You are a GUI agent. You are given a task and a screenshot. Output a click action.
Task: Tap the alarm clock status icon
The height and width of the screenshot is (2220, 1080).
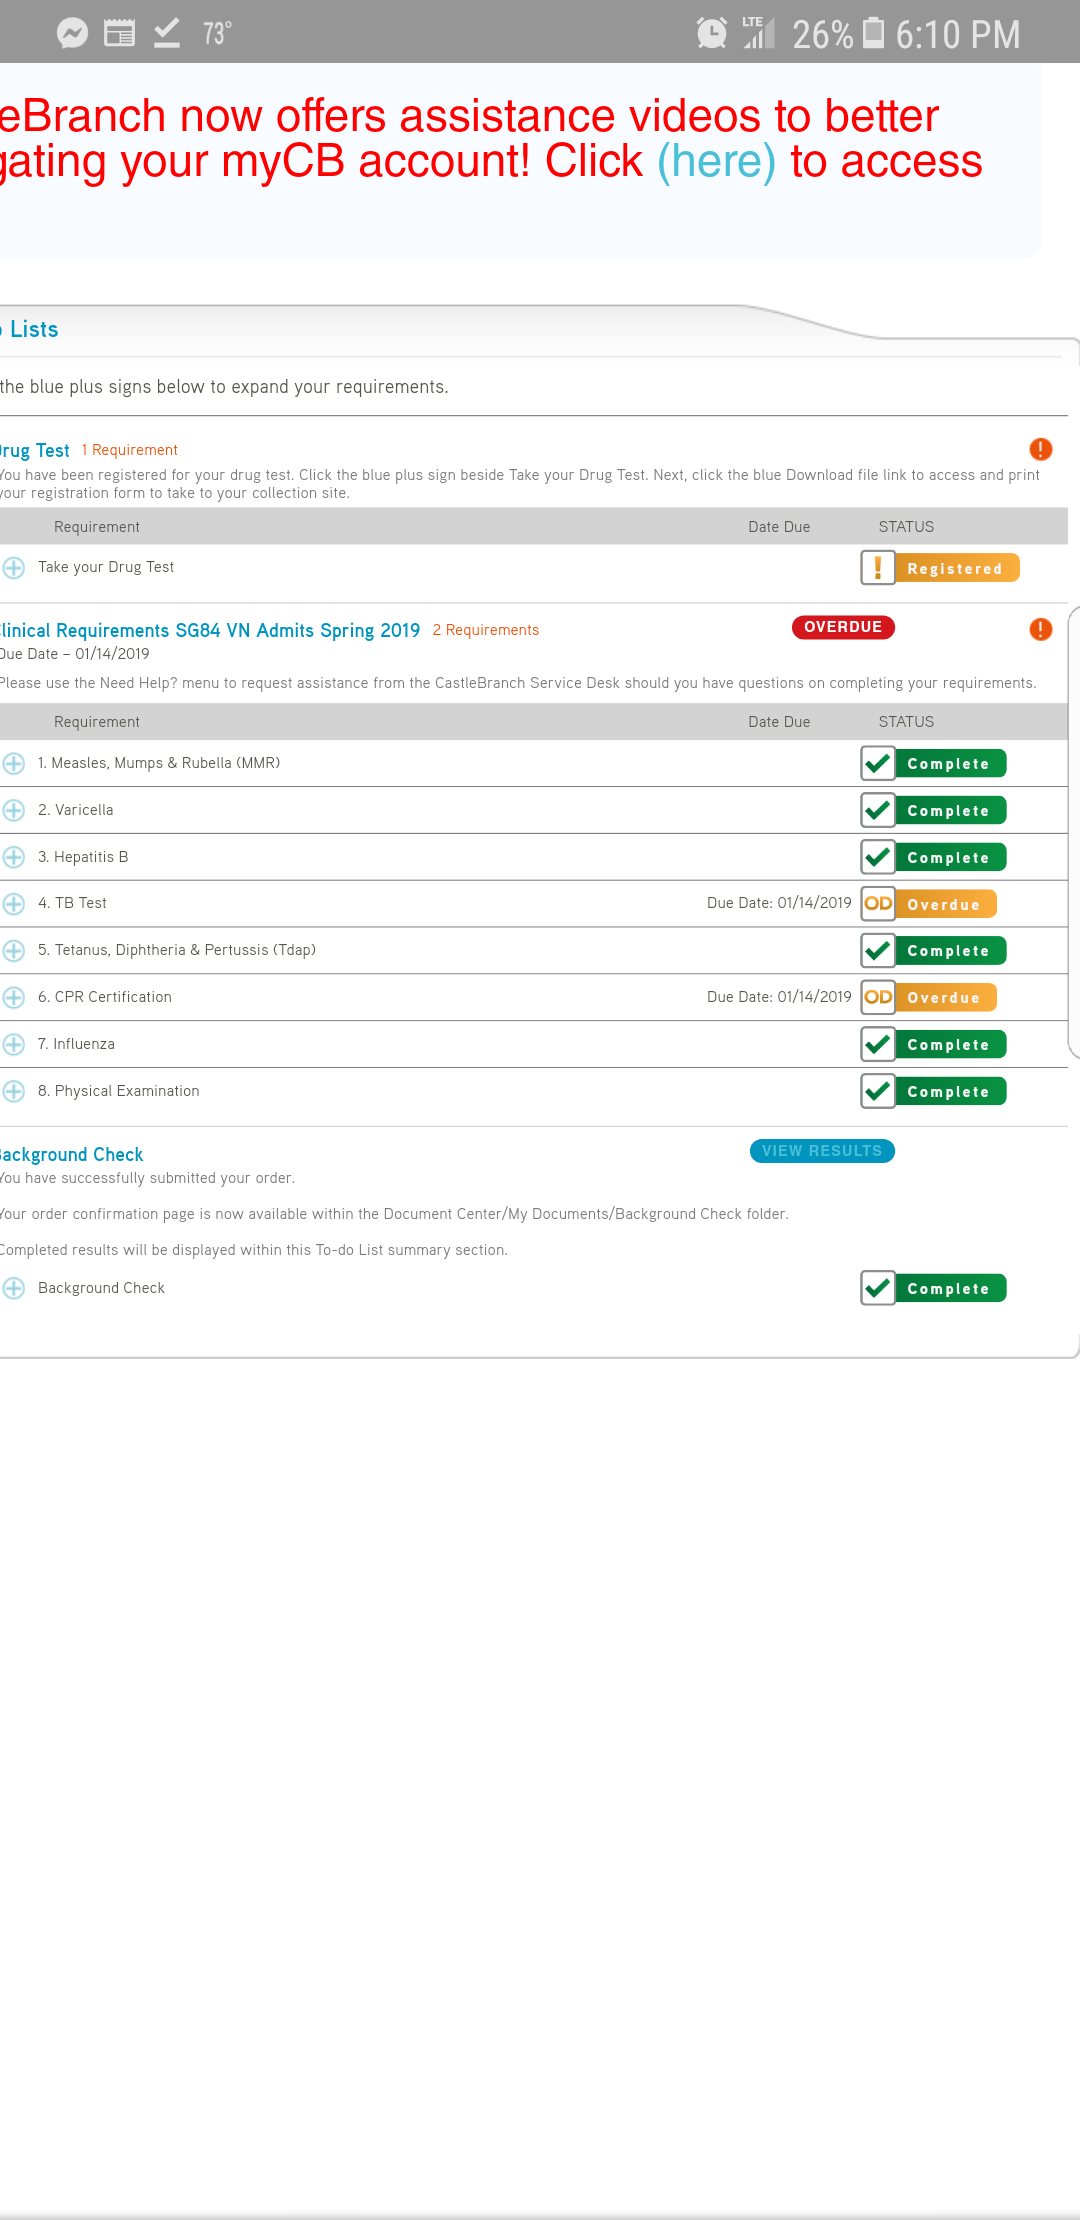711,34
